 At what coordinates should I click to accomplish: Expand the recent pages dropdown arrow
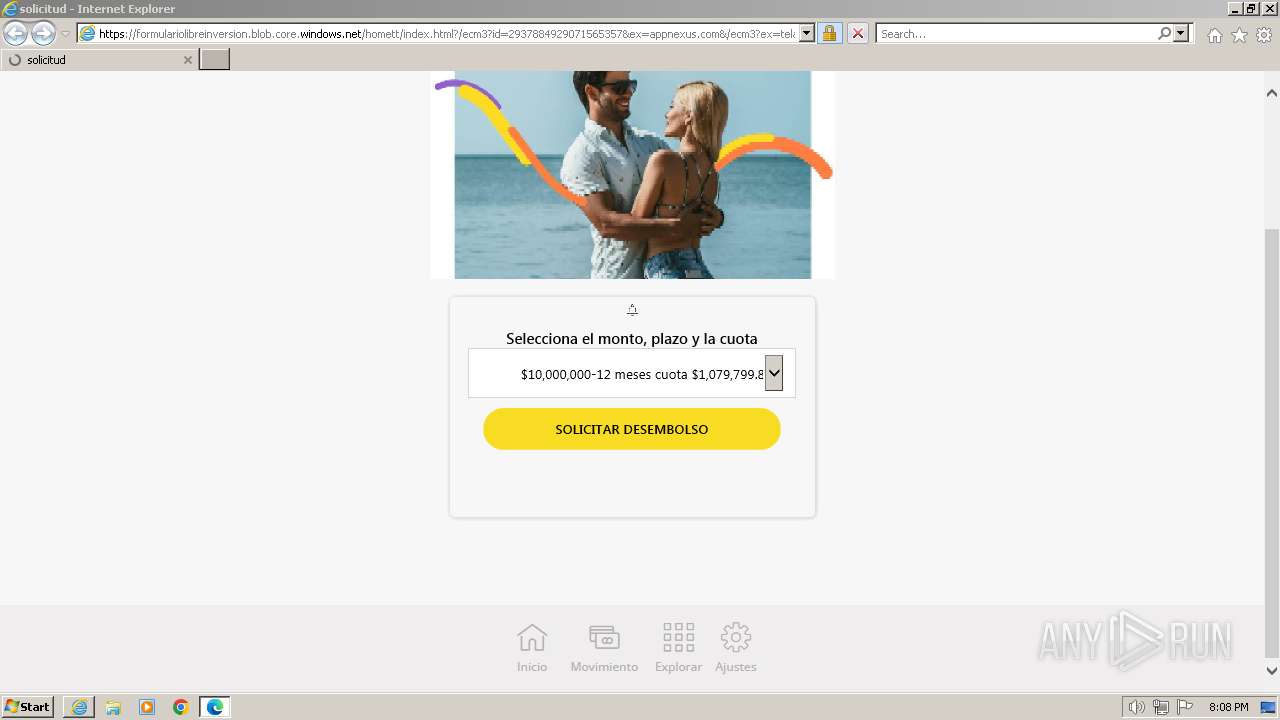pos(65,33)
